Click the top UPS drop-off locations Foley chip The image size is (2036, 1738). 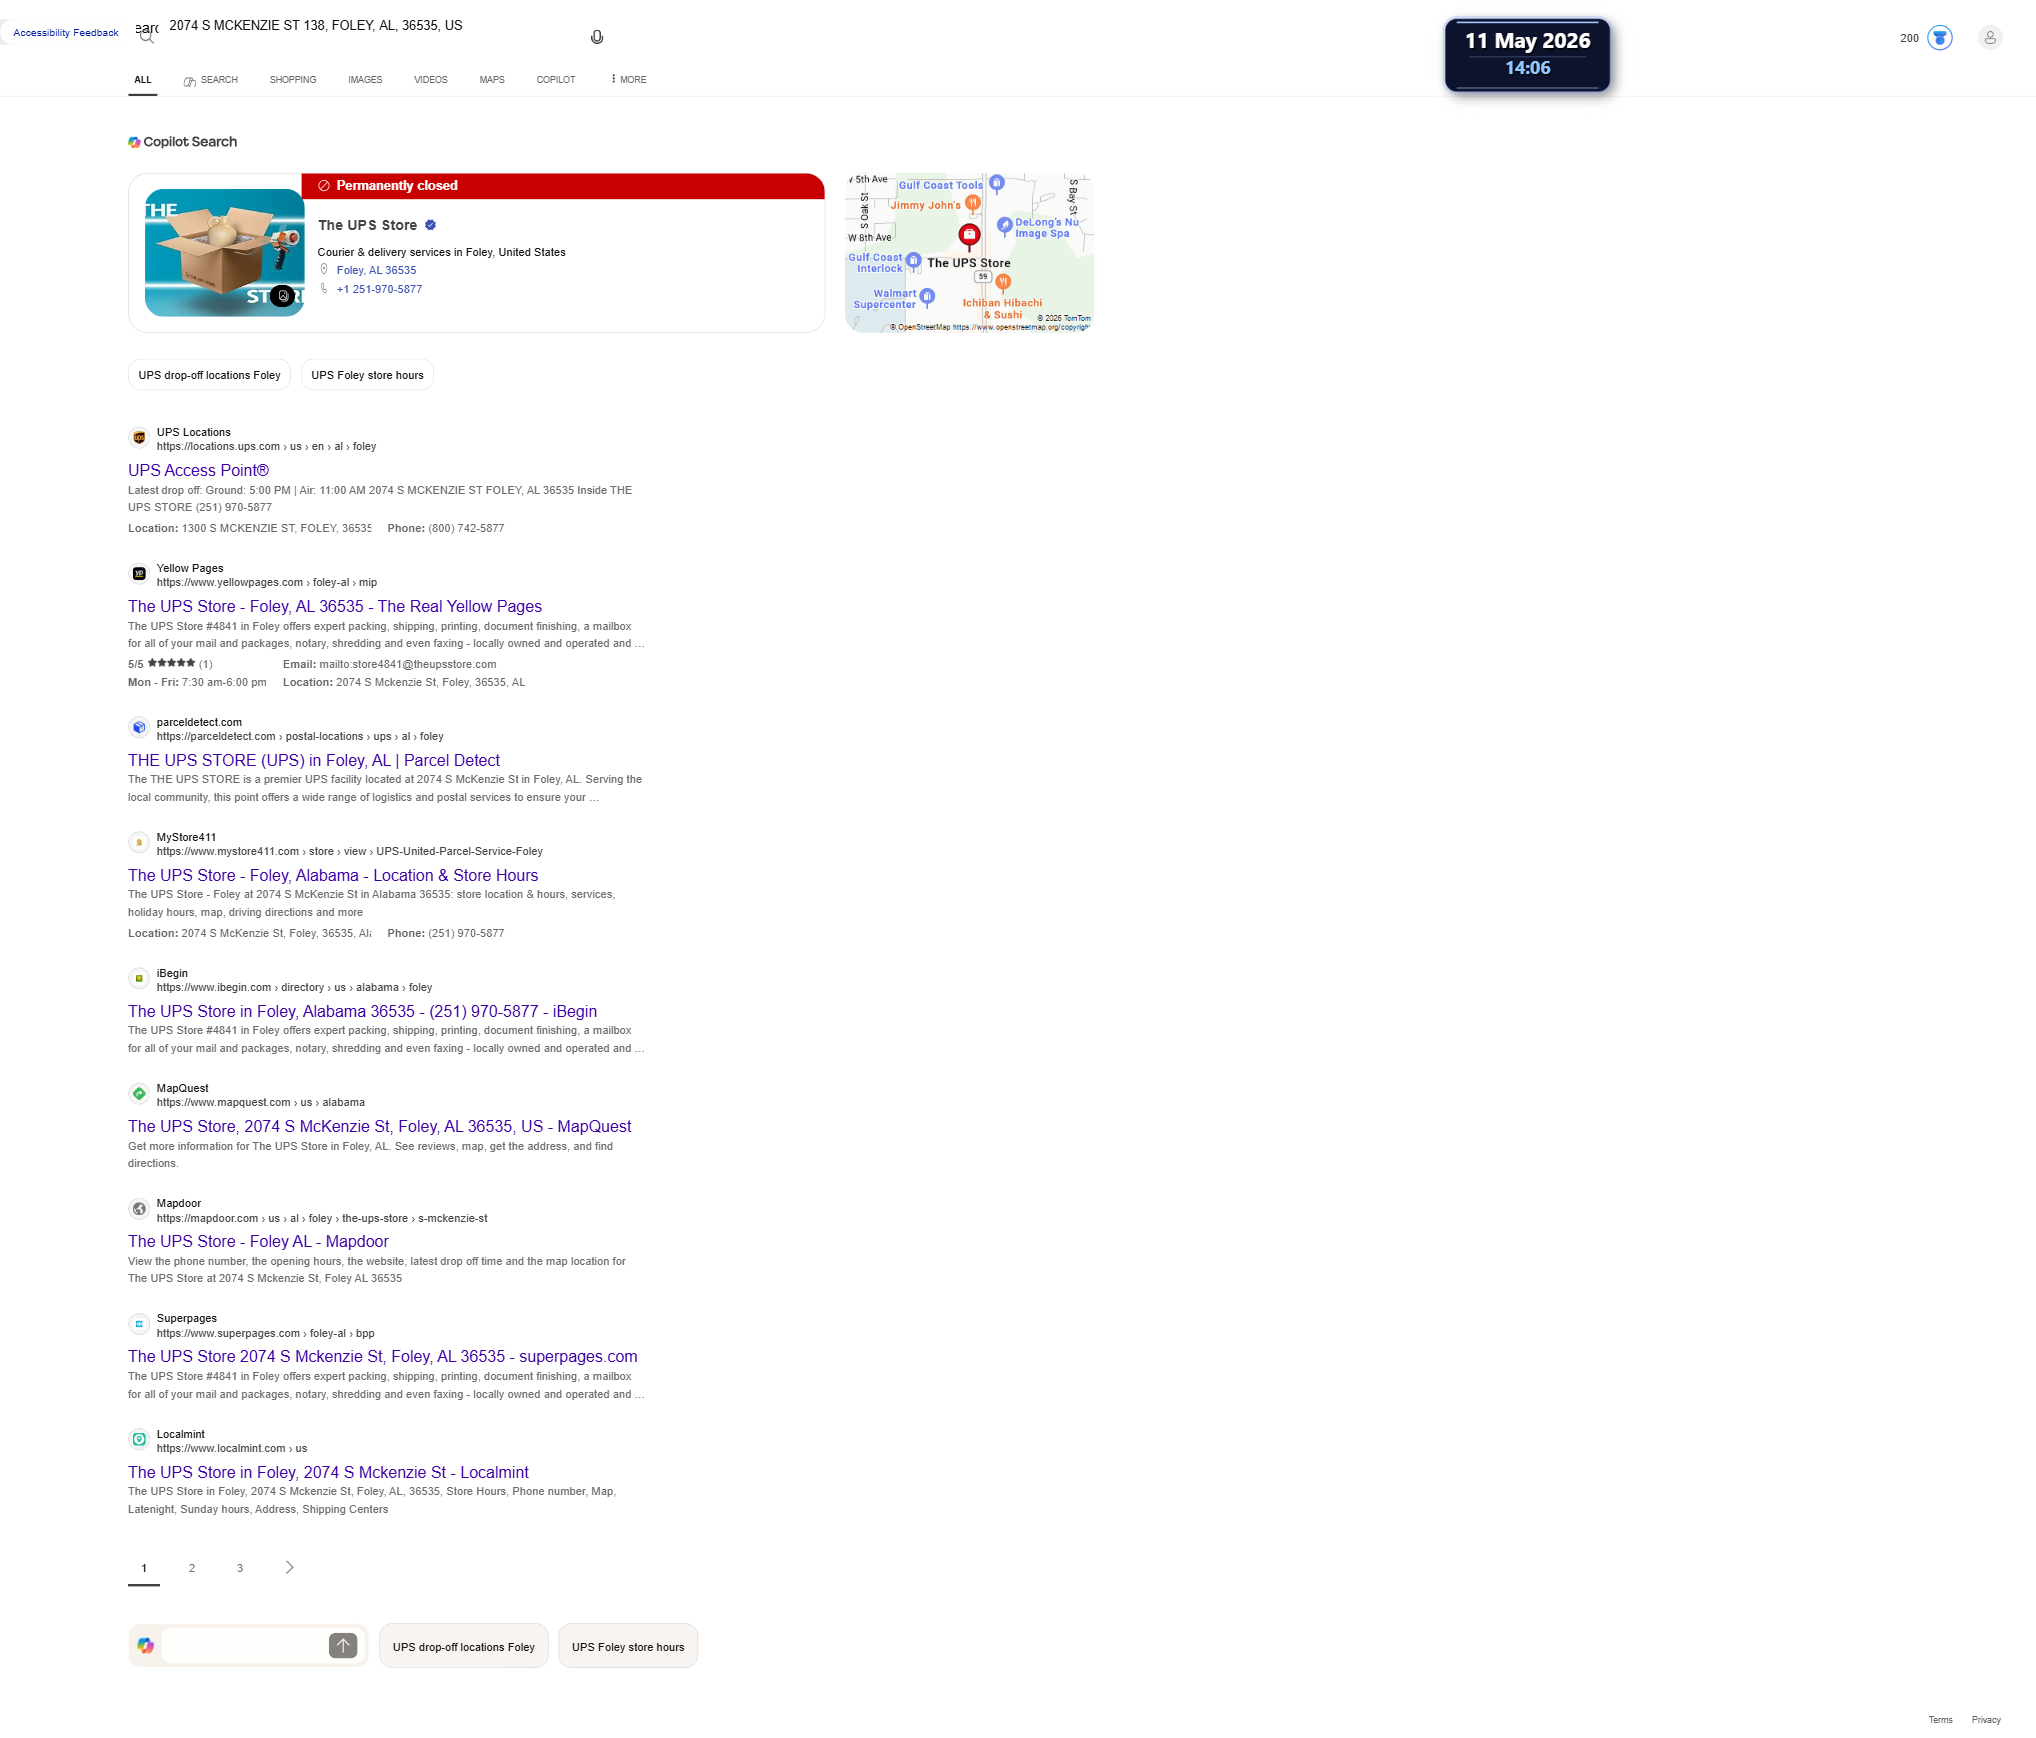click(210, 375)
